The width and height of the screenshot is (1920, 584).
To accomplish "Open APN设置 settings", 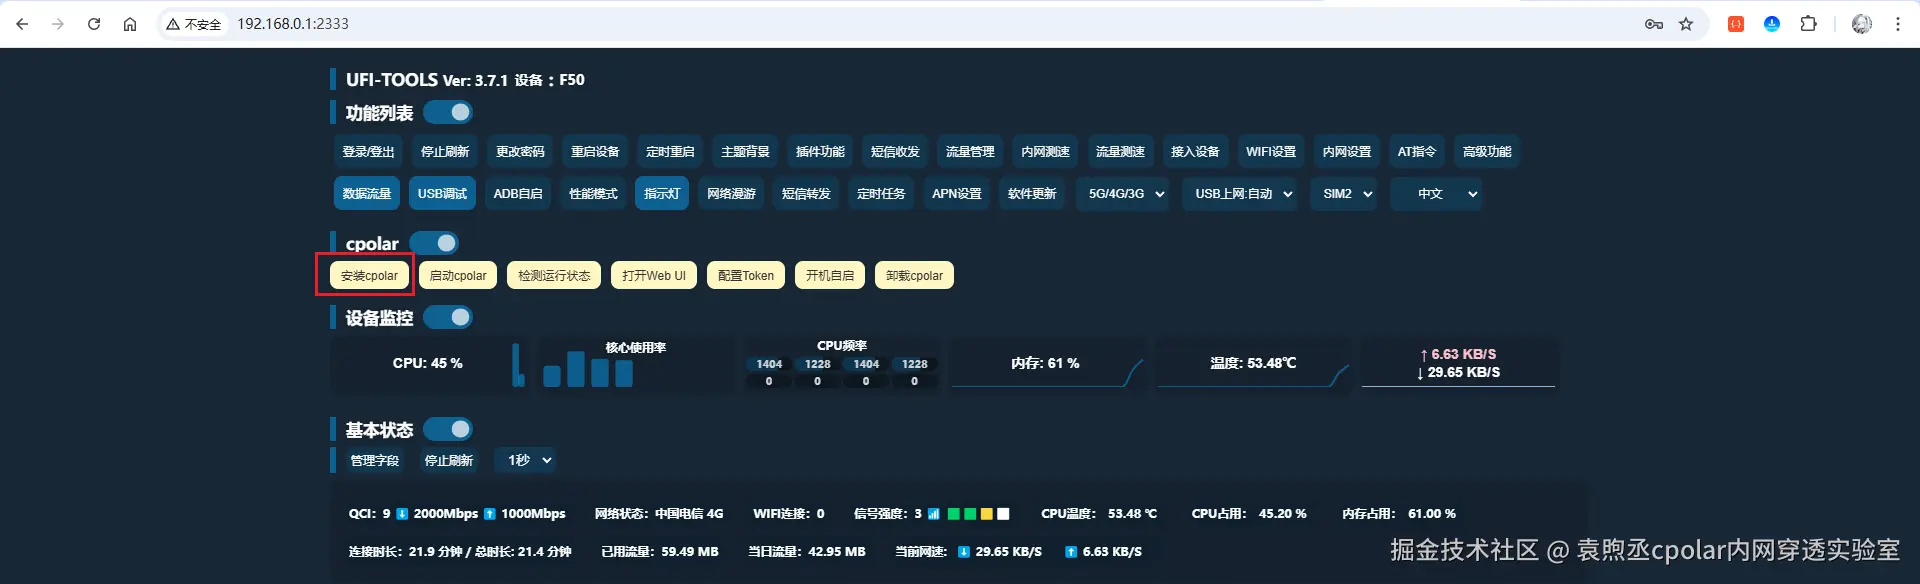I will (x=957, y=193).
